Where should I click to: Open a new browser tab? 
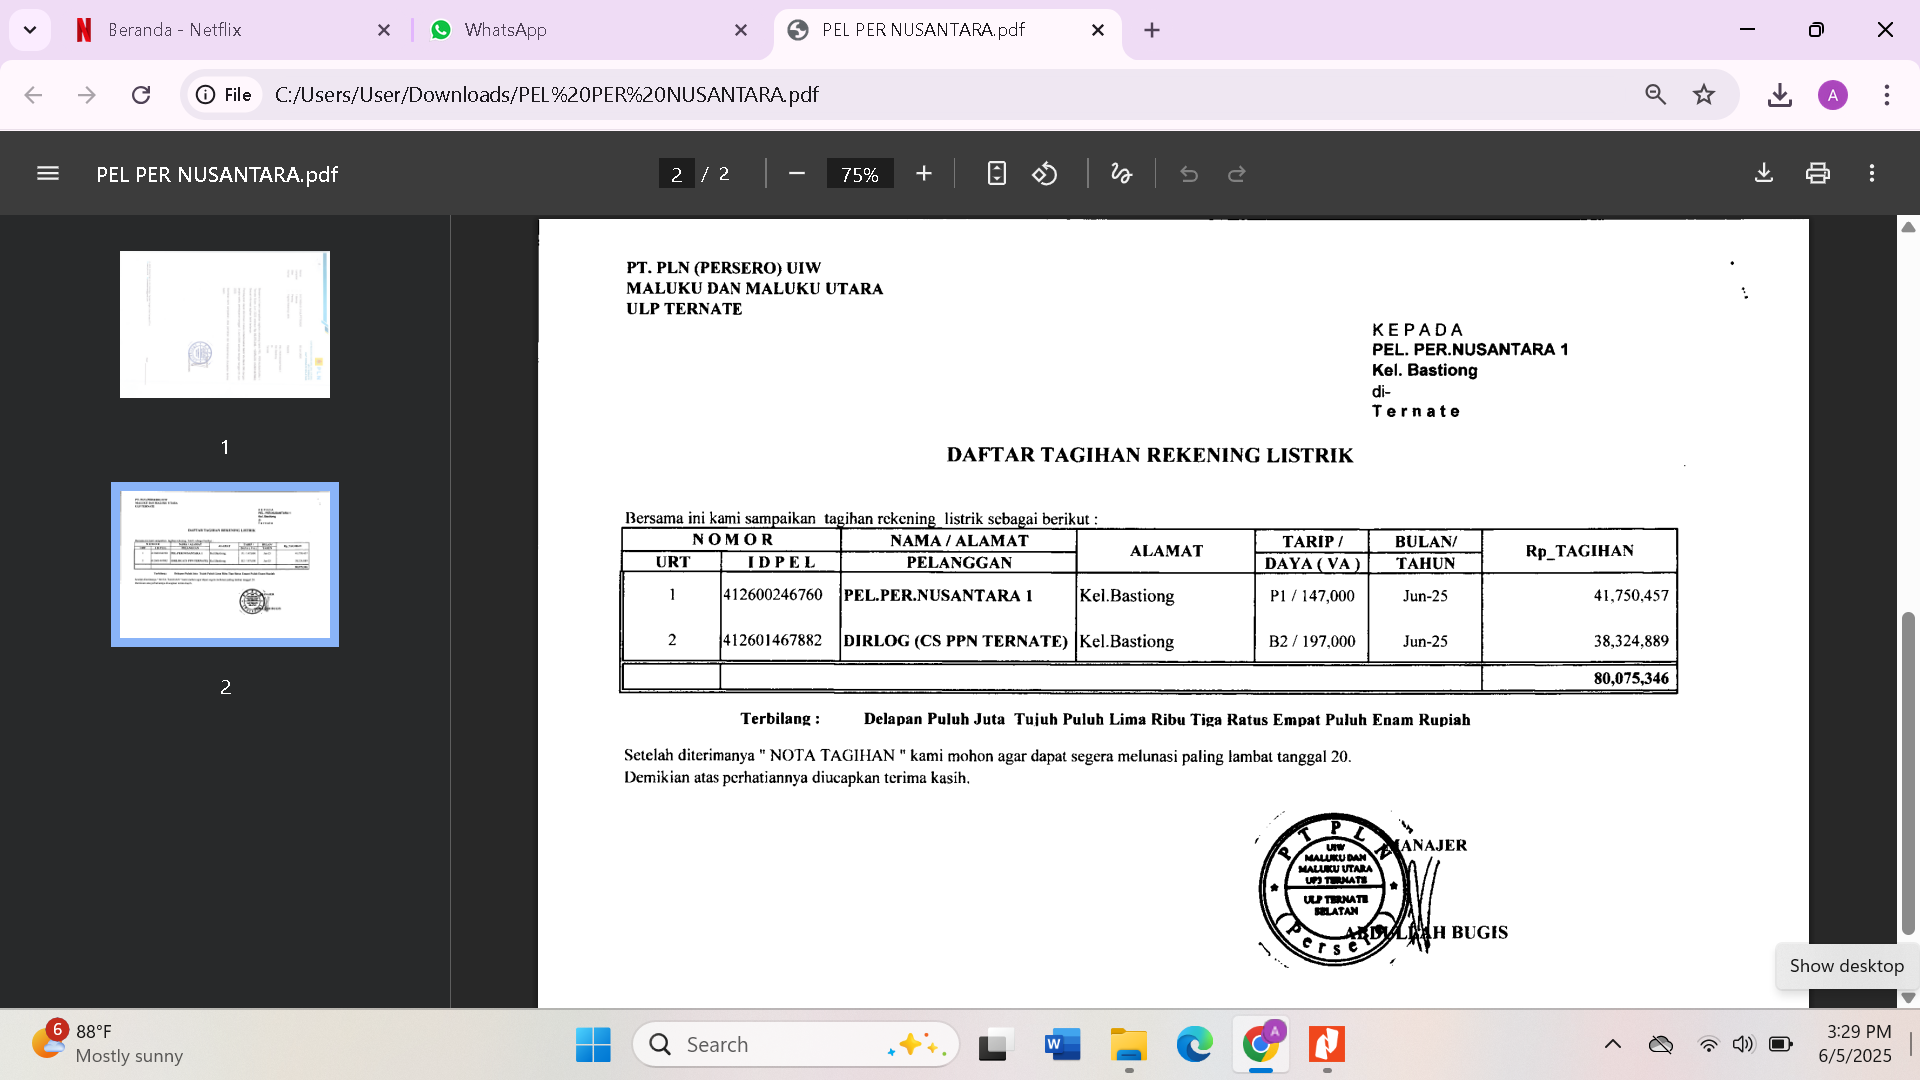click(1152, 30)
